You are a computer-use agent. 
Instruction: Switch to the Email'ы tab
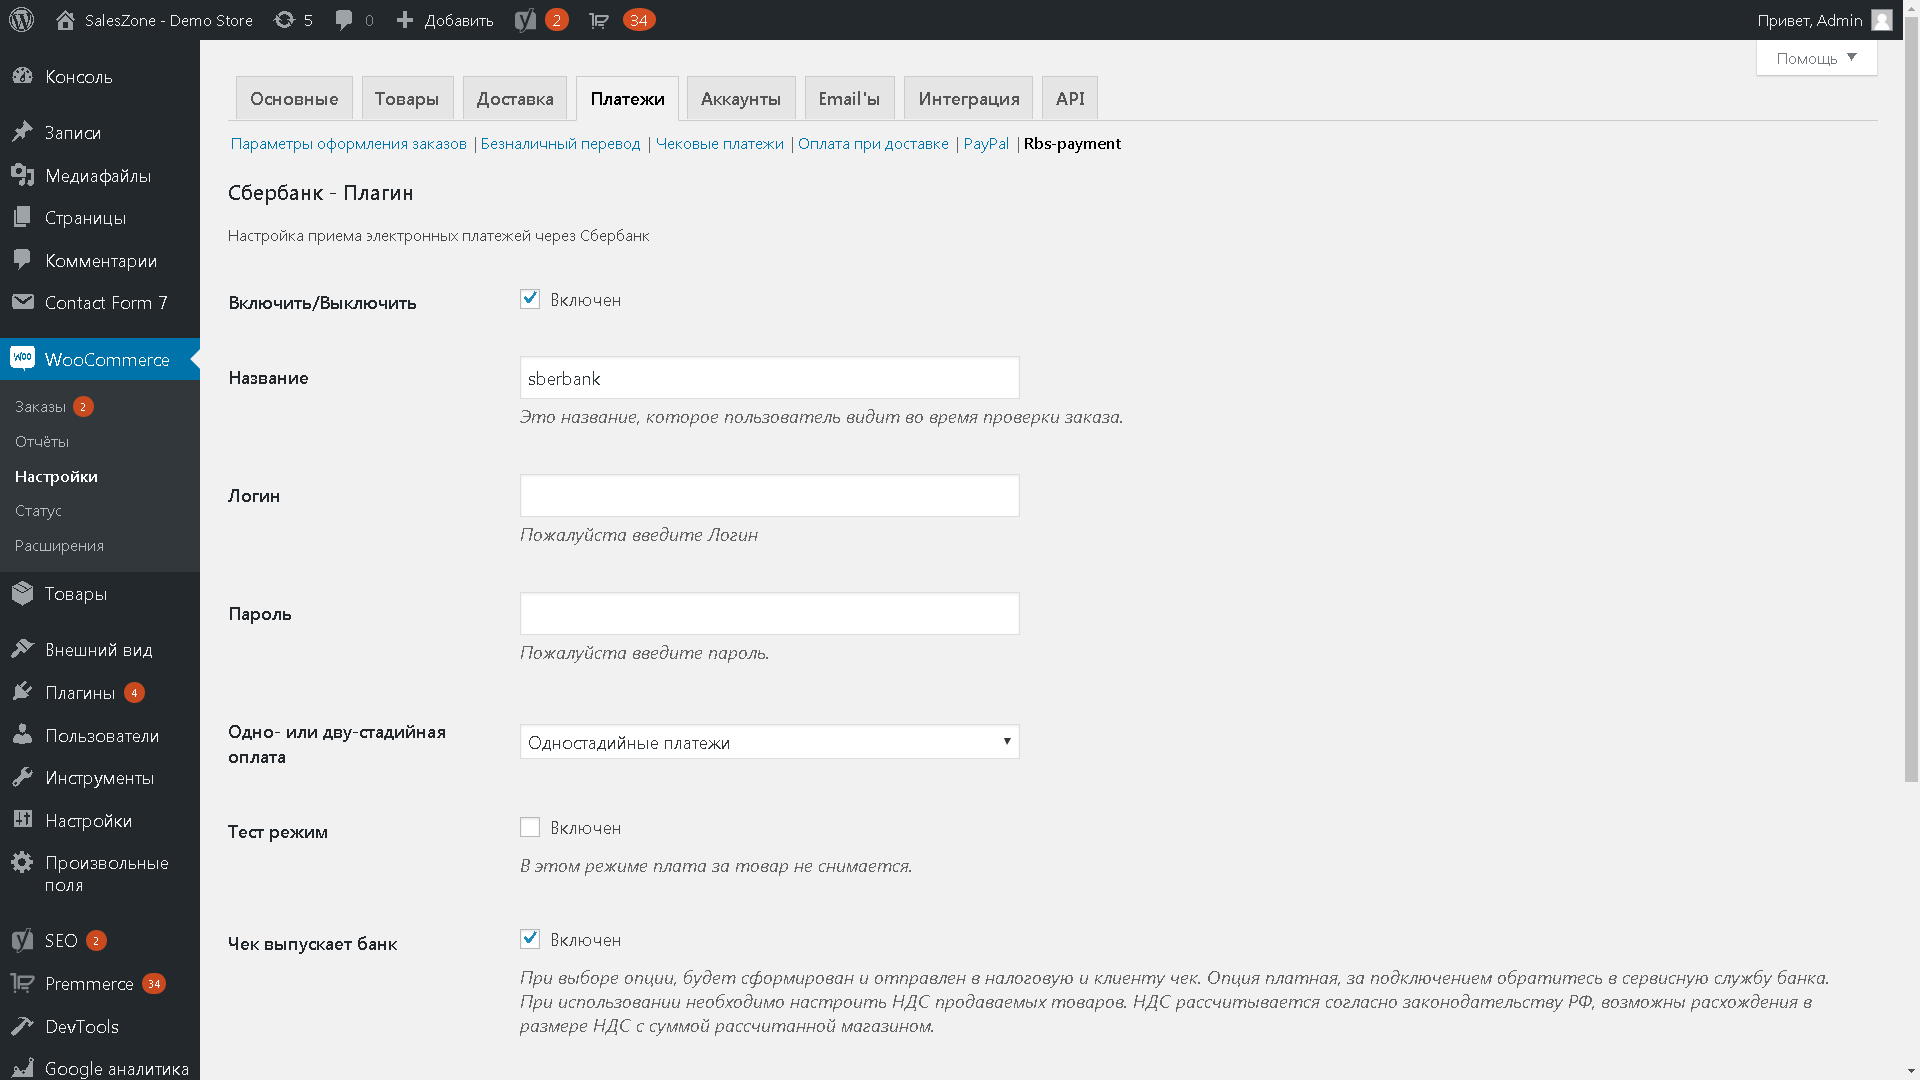point(849,98)
